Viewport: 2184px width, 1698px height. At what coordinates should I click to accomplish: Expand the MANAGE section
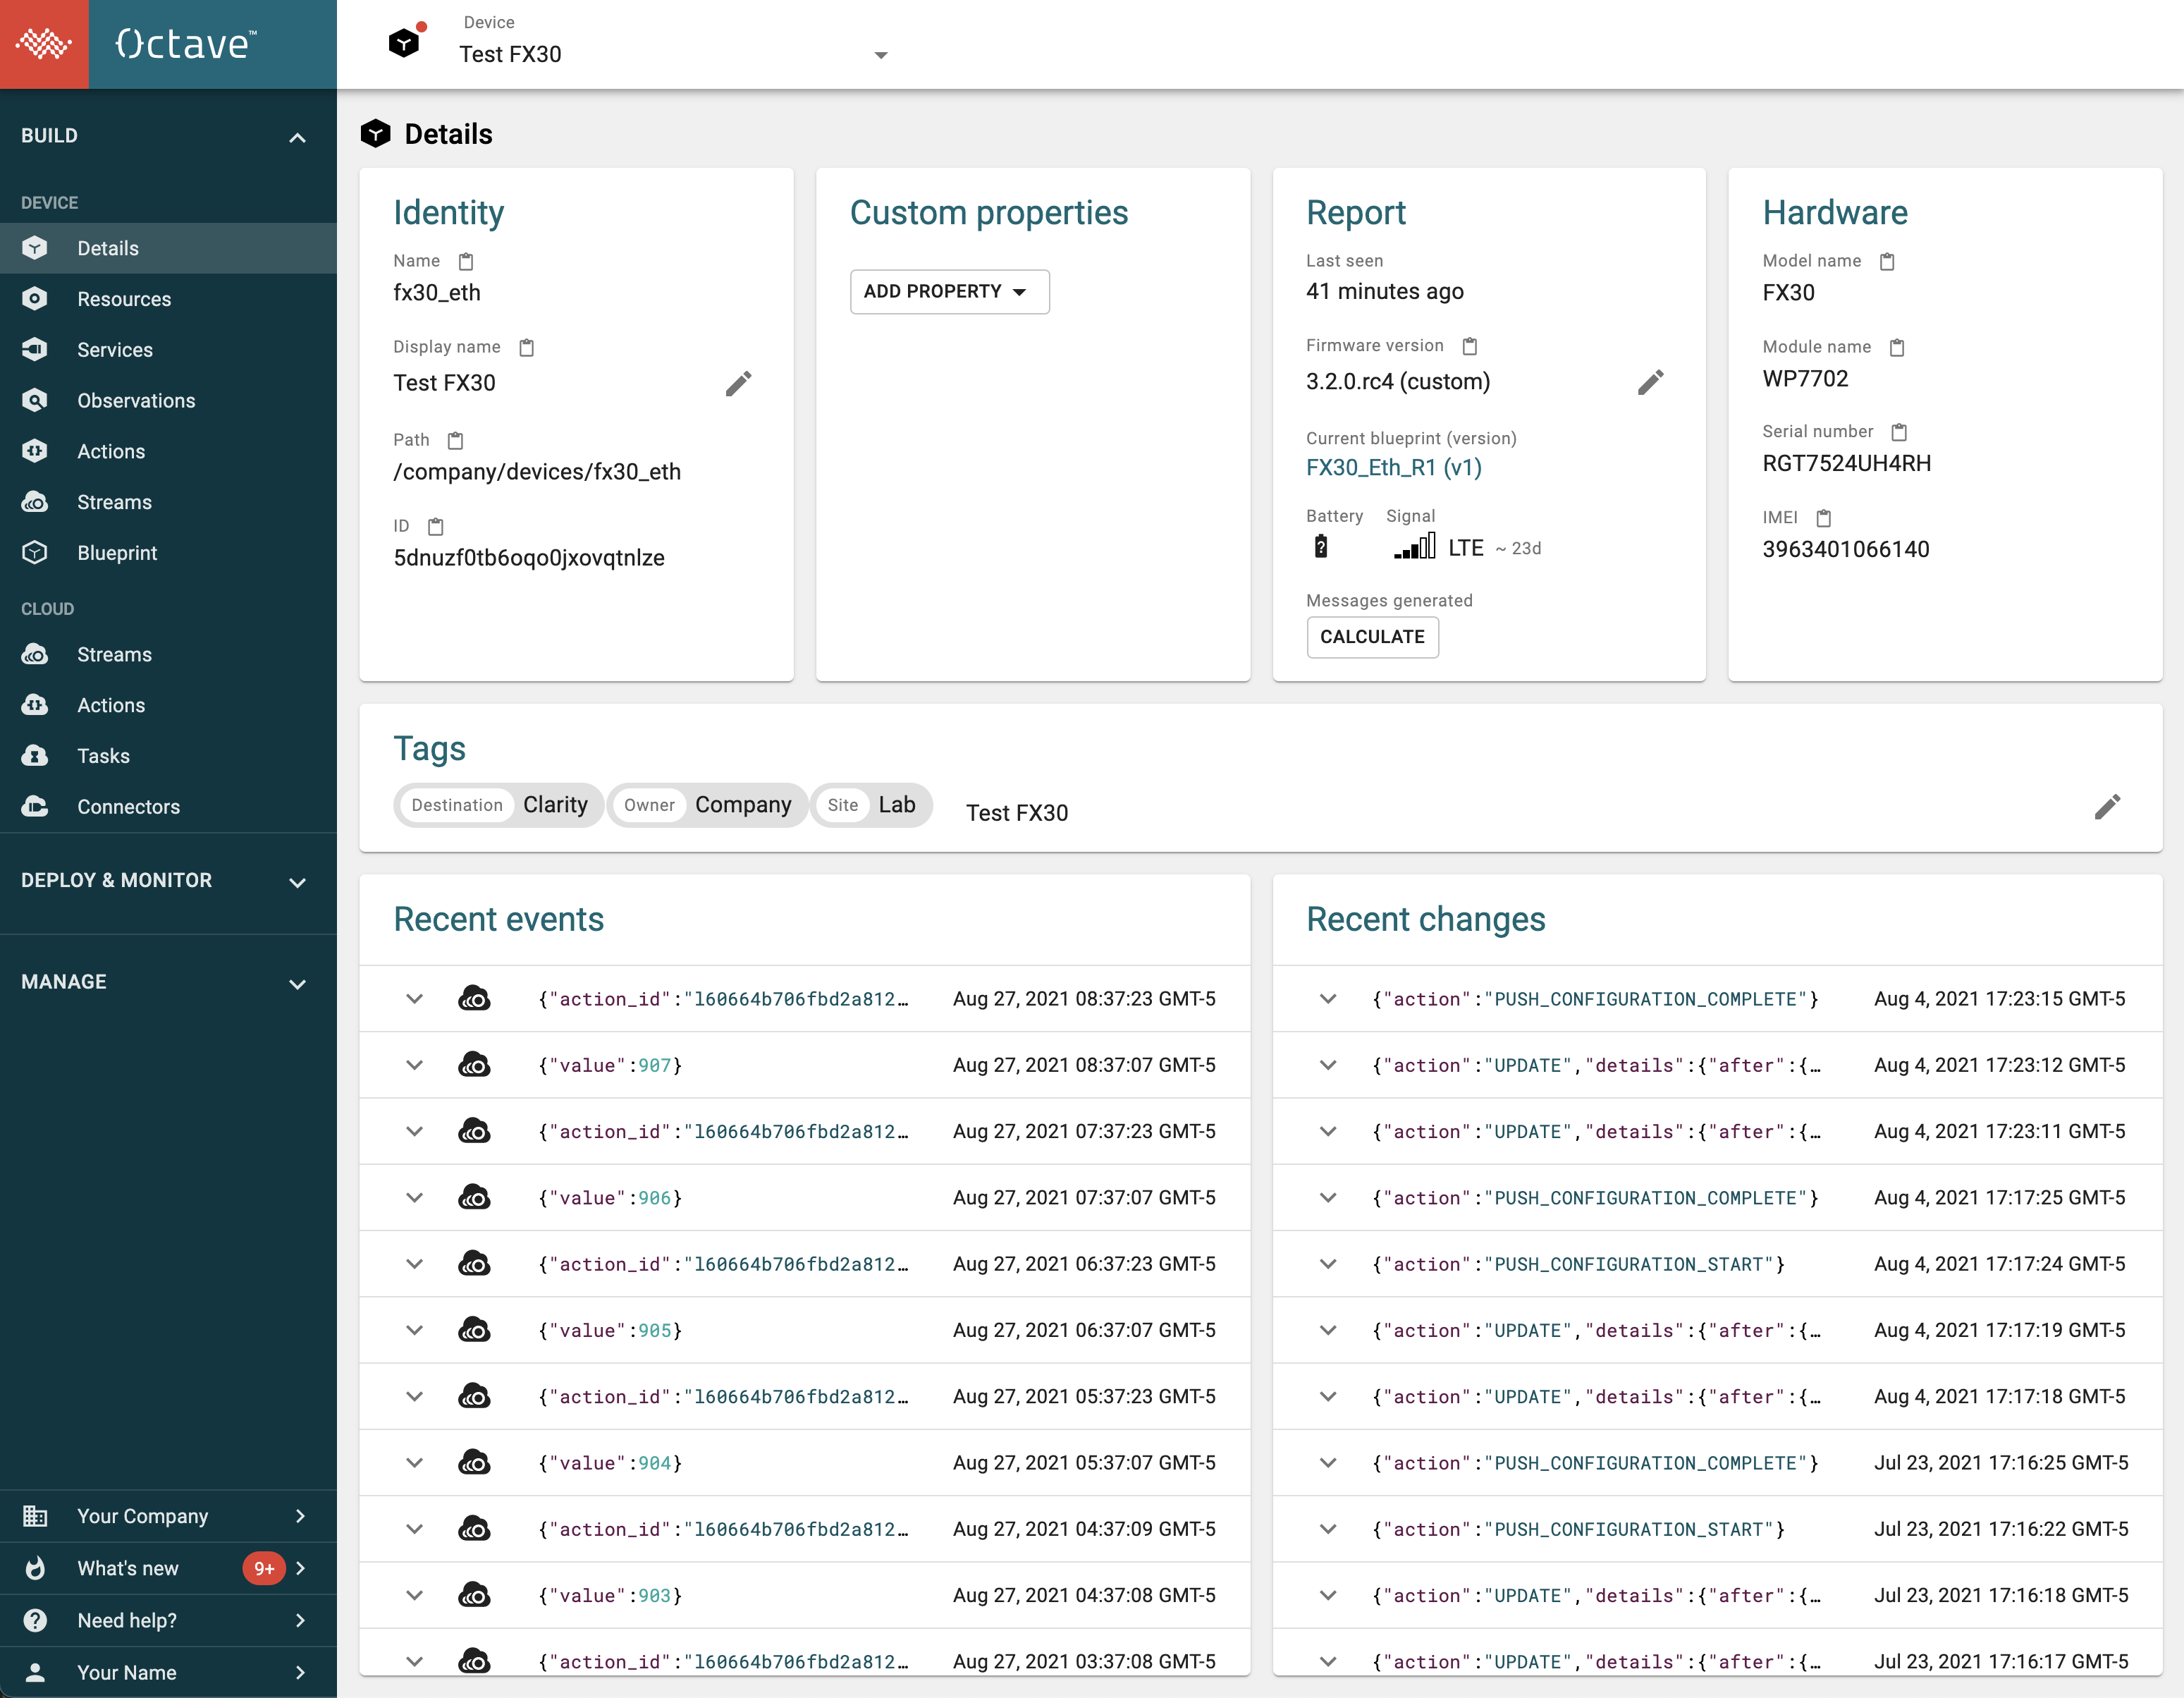tap(297, 984)
